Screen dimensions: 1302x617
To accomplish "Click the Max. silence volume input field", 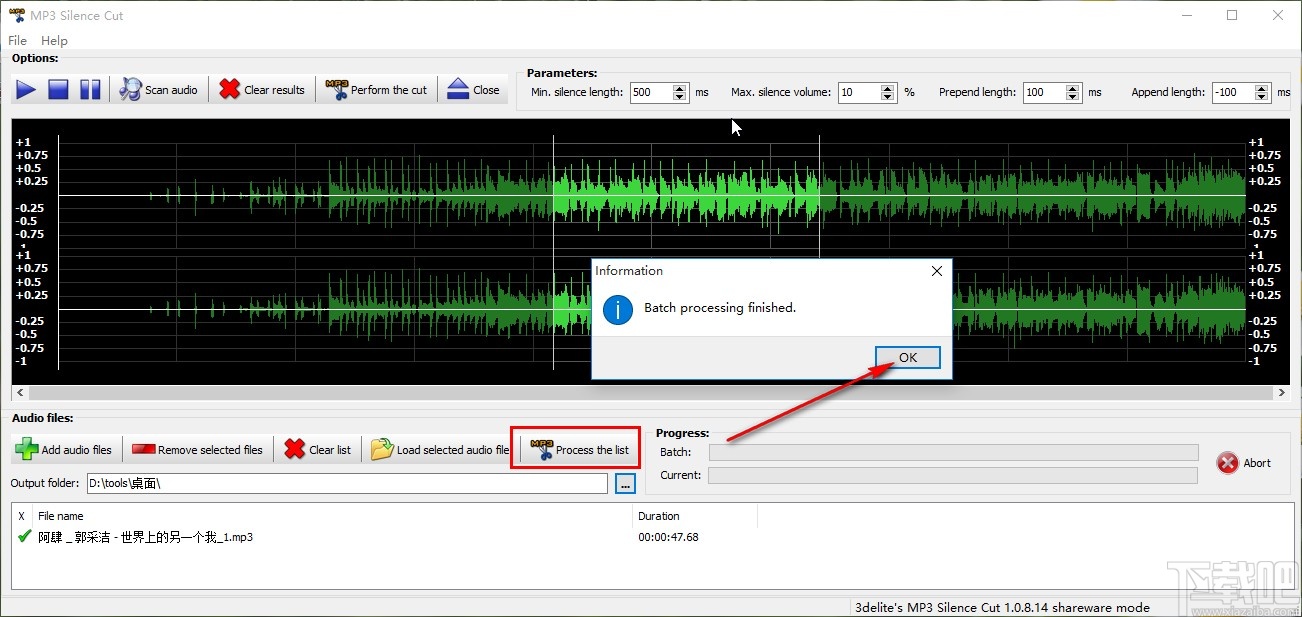I will tap(859, 92).
